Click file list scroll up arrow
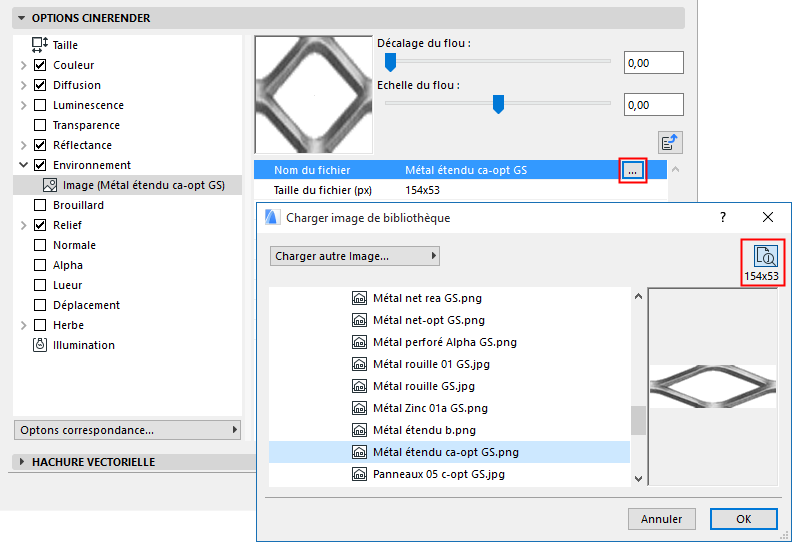 [638, 297]
